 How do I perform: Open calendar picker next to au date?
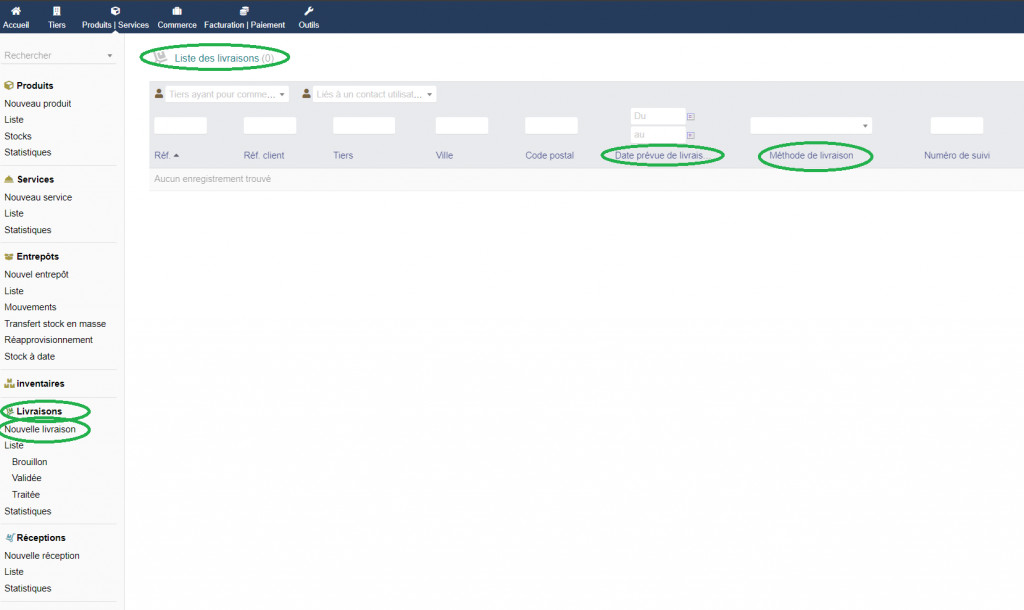point(690,135)
